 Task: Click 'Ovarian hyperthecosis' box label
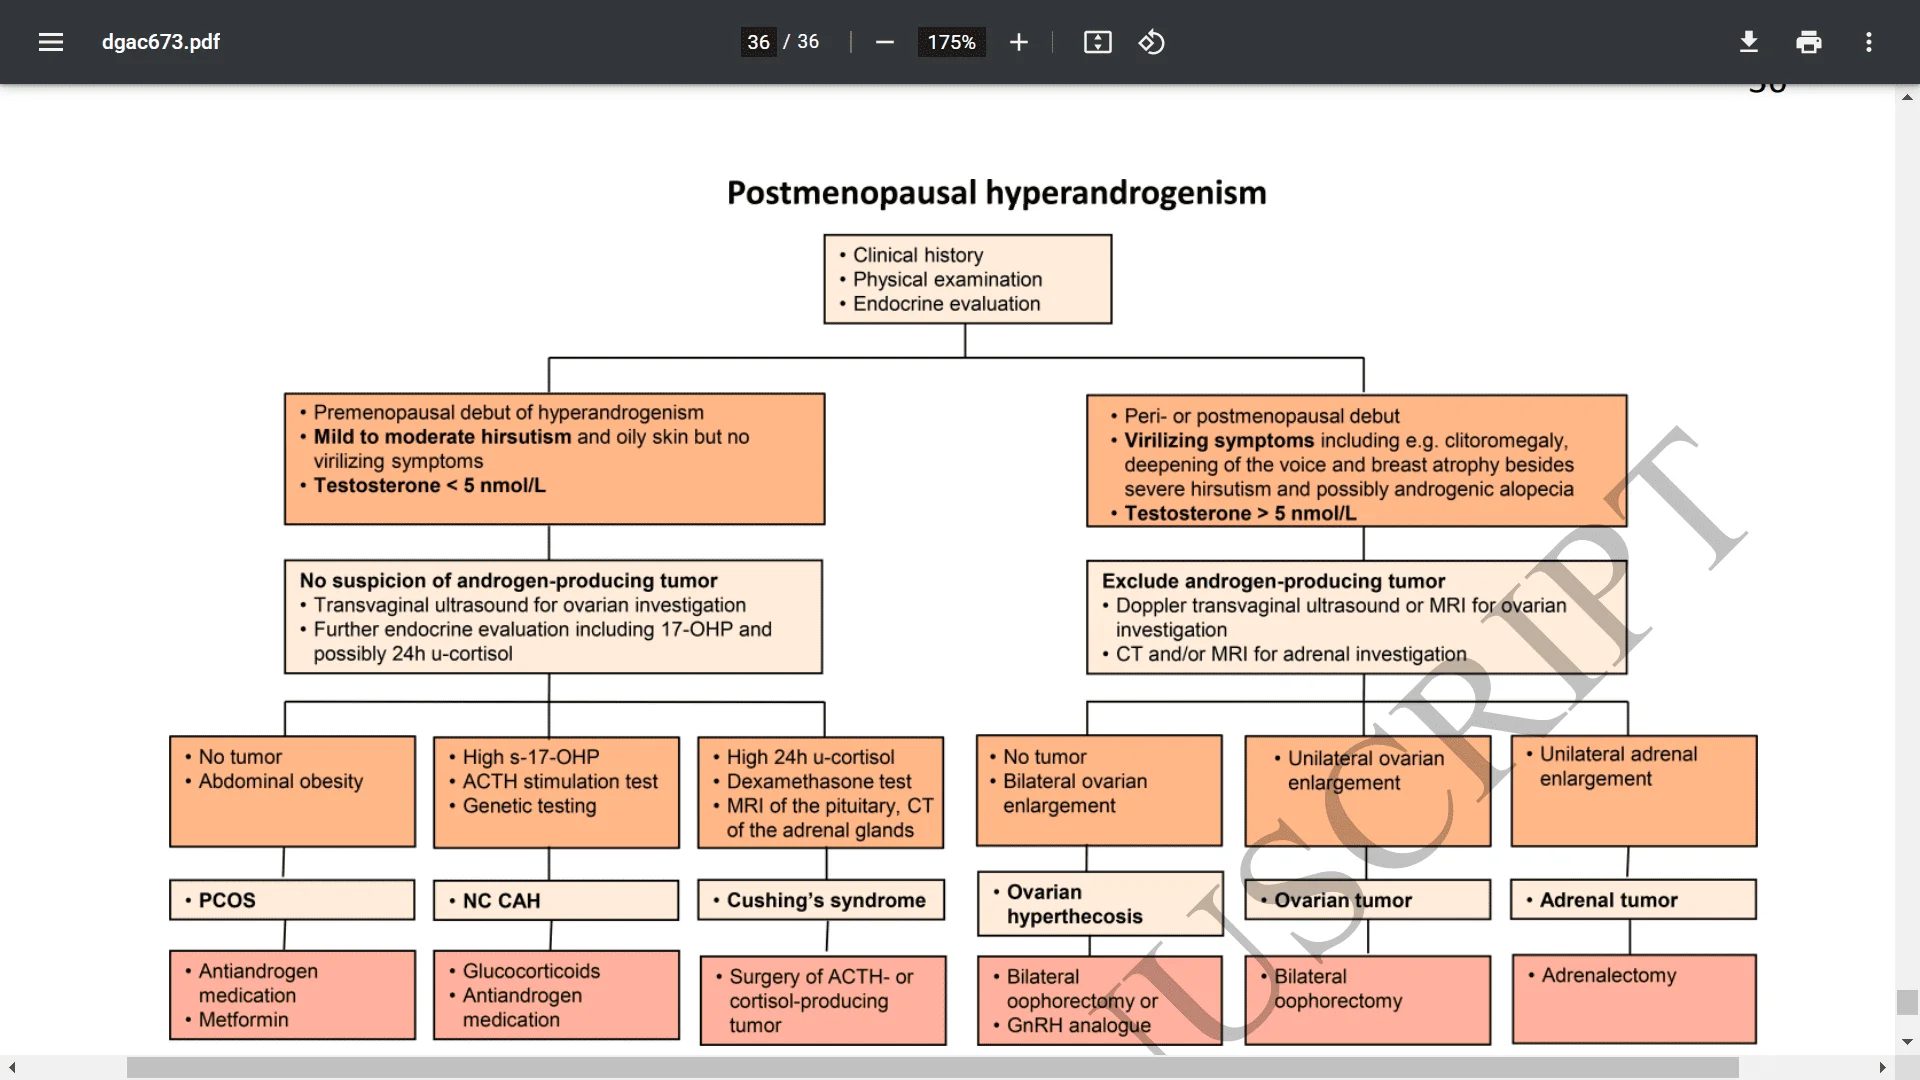(1074, 904)
